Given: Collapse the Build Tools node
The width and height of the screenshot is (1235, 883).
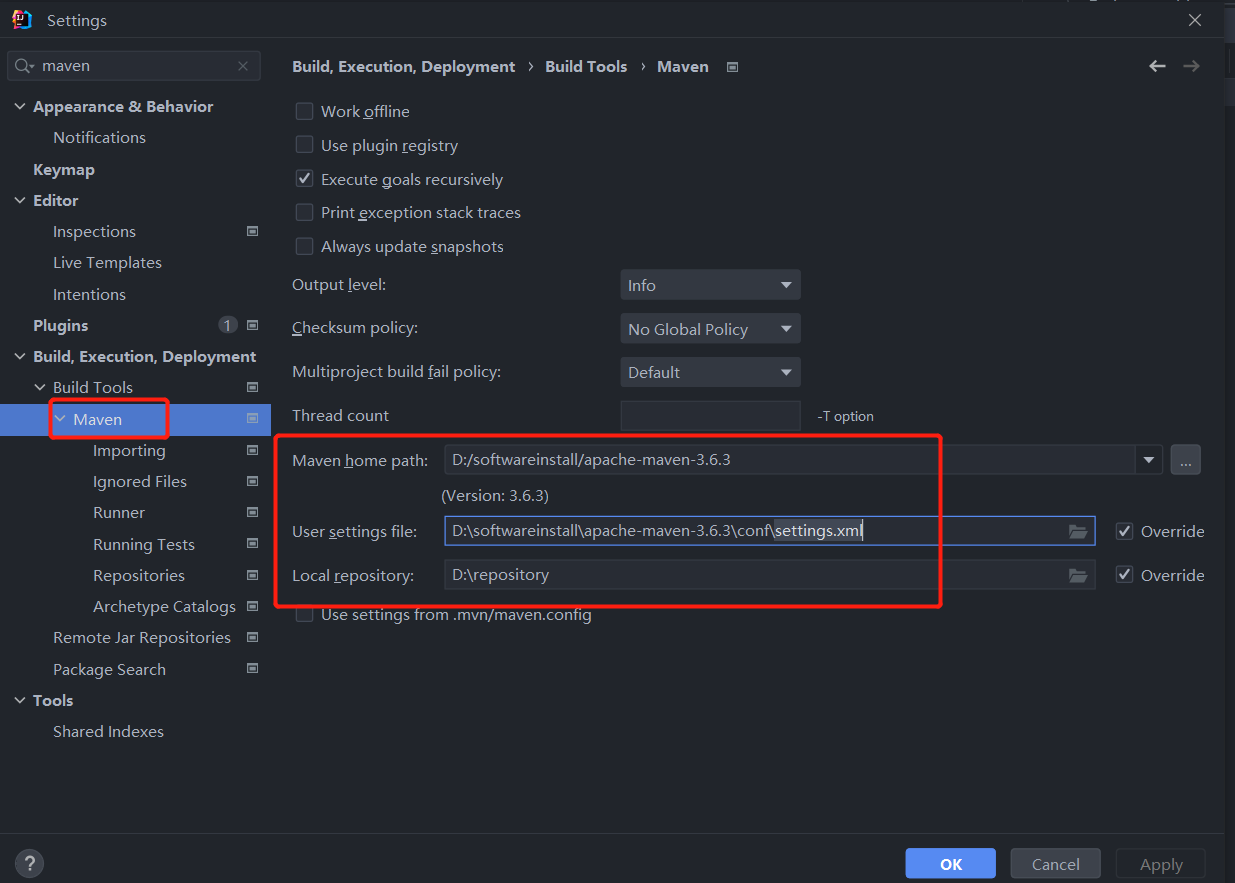Looking at the screenshot, I should 40,387.
